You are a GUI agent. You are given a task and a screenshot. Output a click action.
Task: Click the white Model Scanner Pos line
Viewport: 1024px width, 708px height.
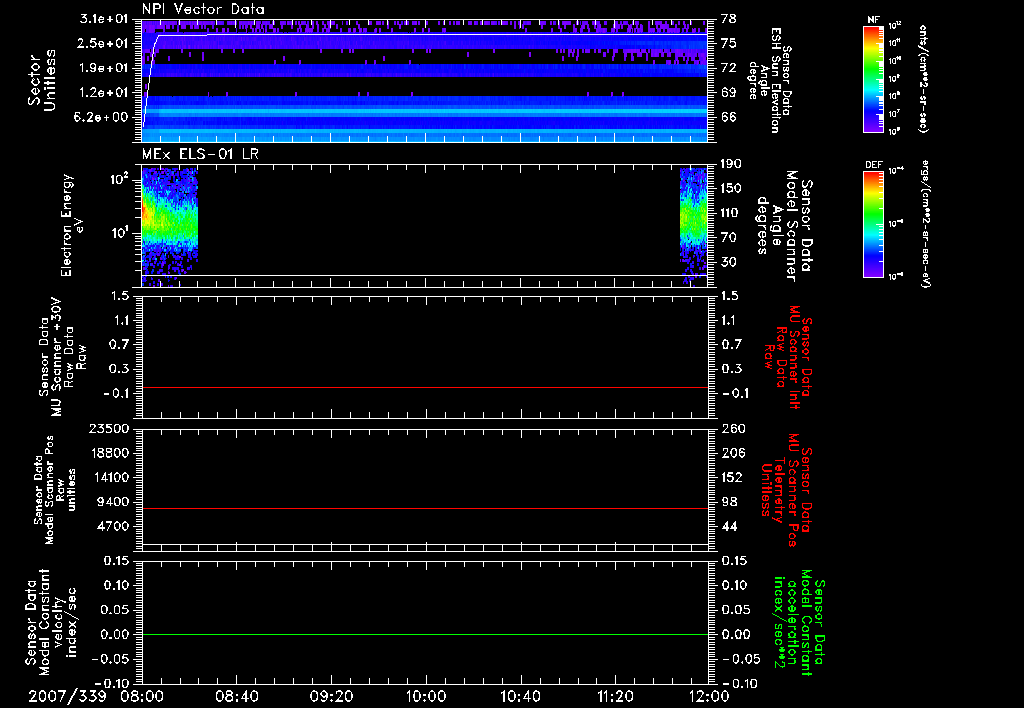pos(425,544)
